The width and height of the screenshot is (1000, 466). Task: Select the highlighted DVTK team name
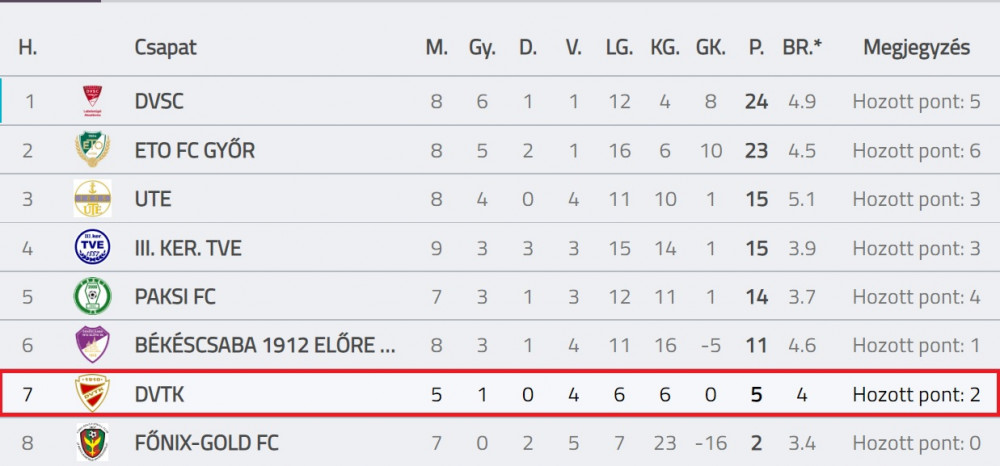pyautogui.click(x=159, y=395)
